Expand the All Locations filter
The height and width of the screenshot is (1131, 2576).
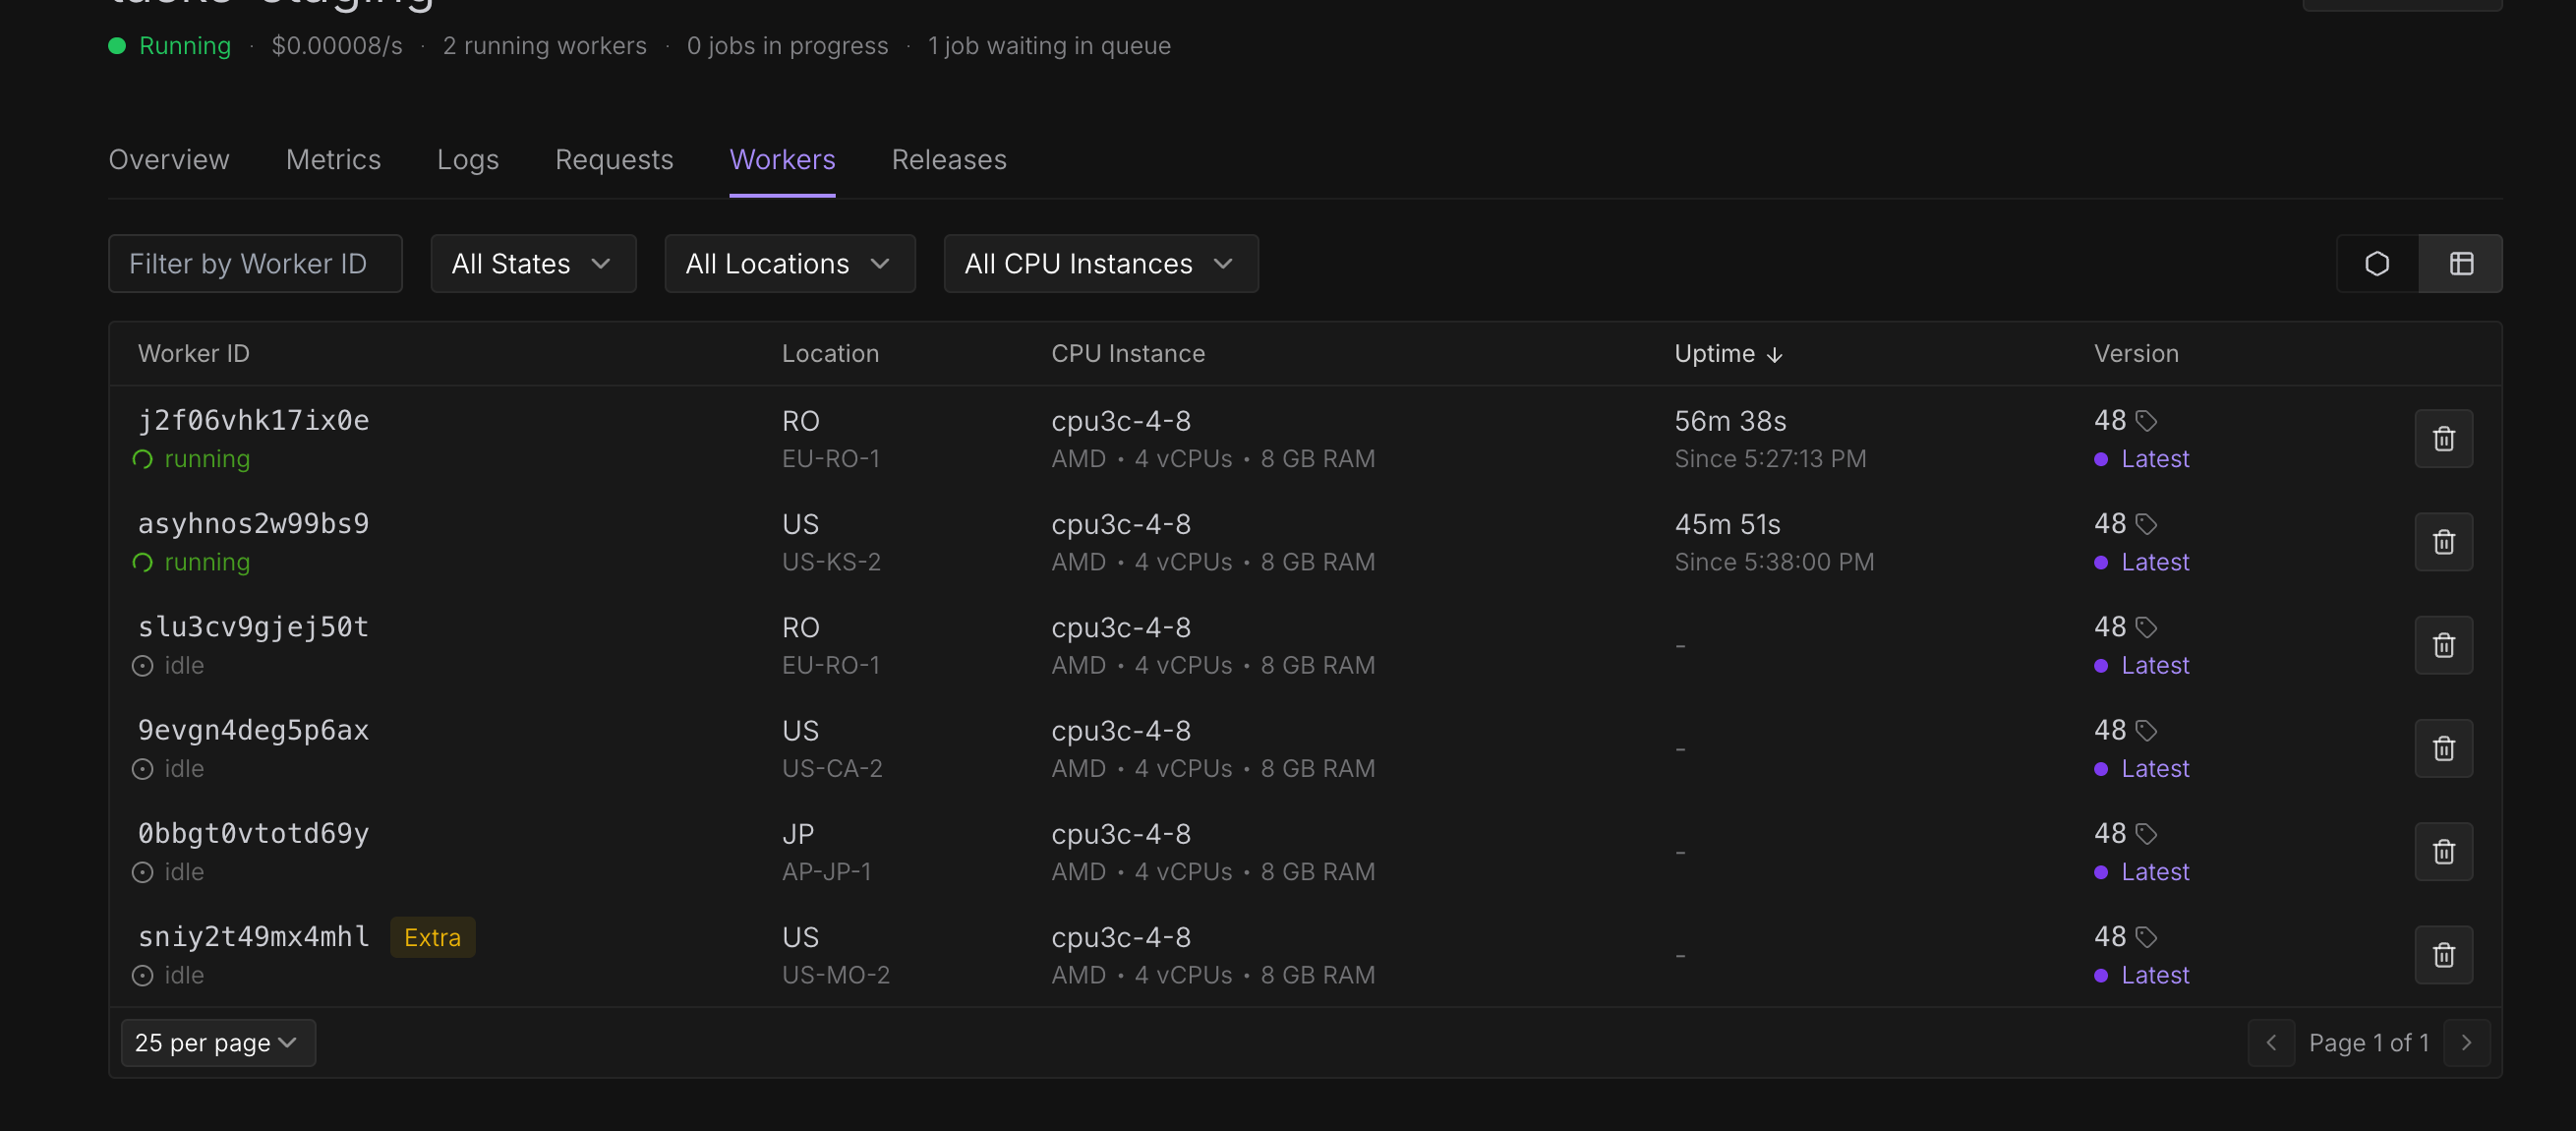tap(789, 264)
